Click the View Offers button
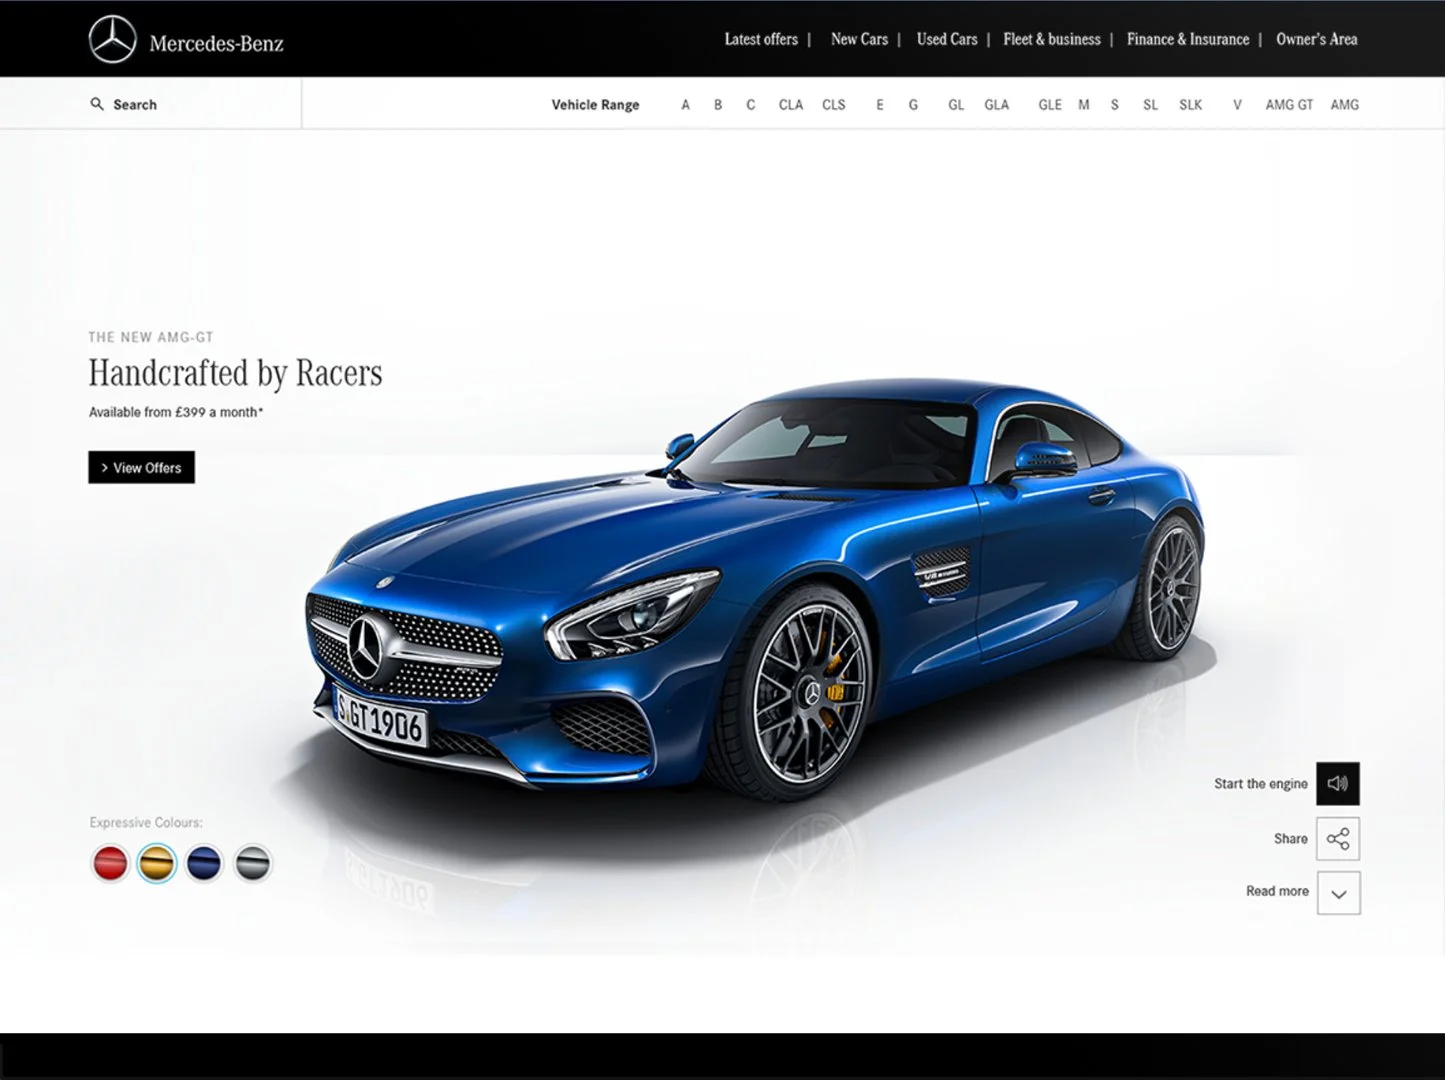This screenshot has width=1445, height=1080. coord(141,467)
